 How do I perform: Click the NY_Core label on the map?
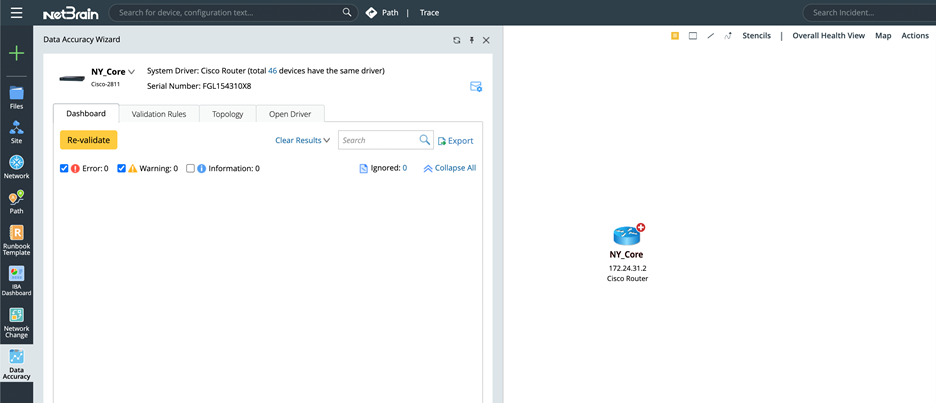pyautogui.click(x=626, y=254)
